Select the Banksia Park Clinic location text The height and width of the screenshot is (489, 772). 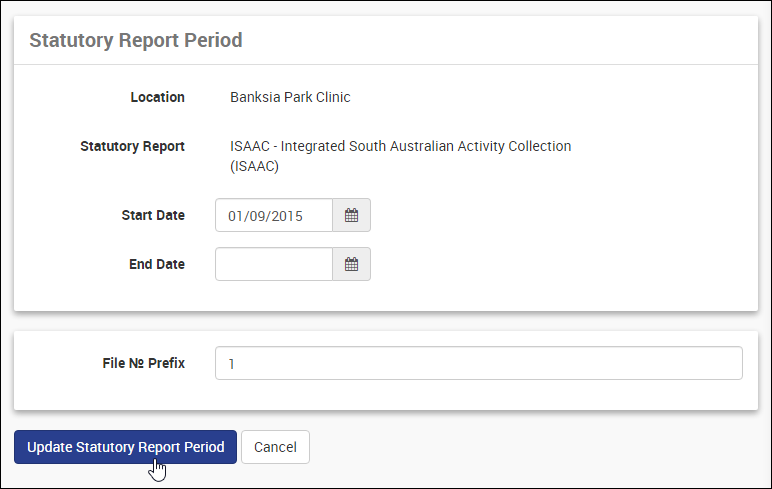290,97
